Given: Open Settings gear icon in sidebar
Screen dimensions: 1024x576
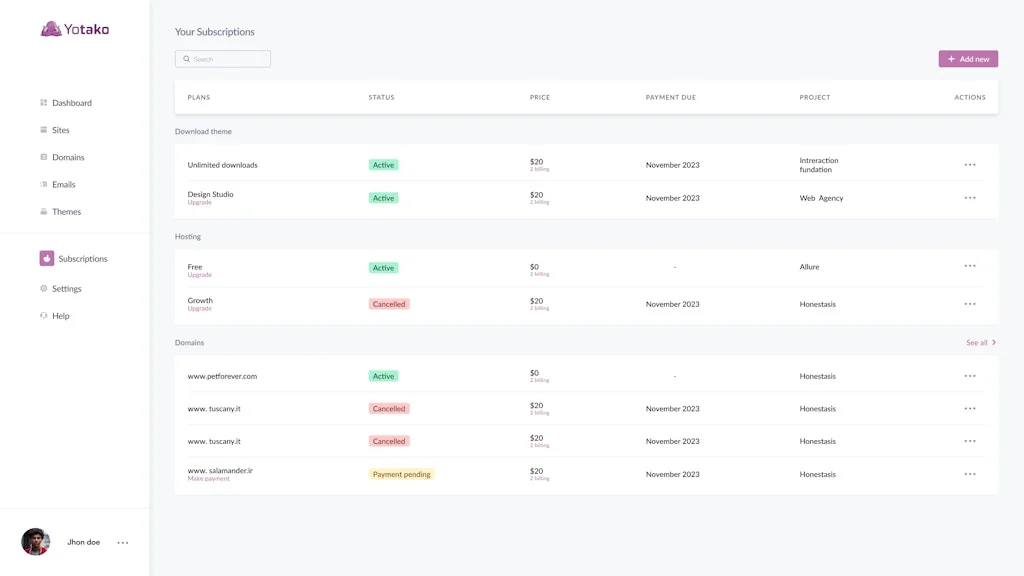Looking at the screenshot, I should [x=44, y=289].
